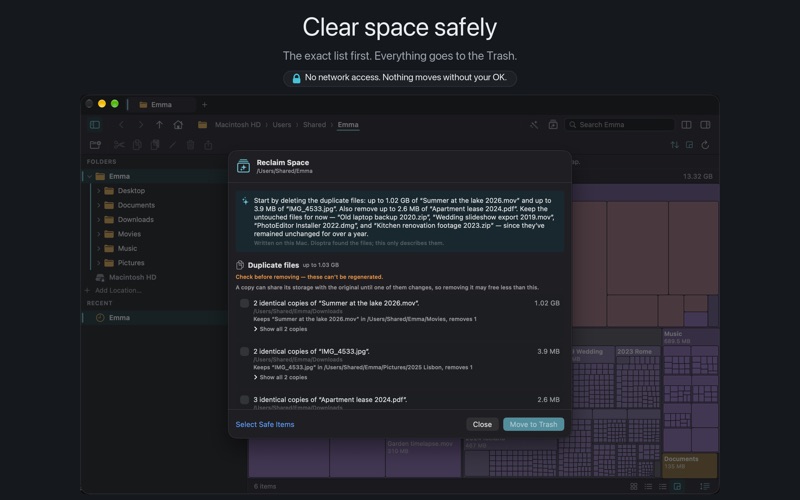Expand the Documents folder chevron
800x500 pixels.
click(98, 205)
